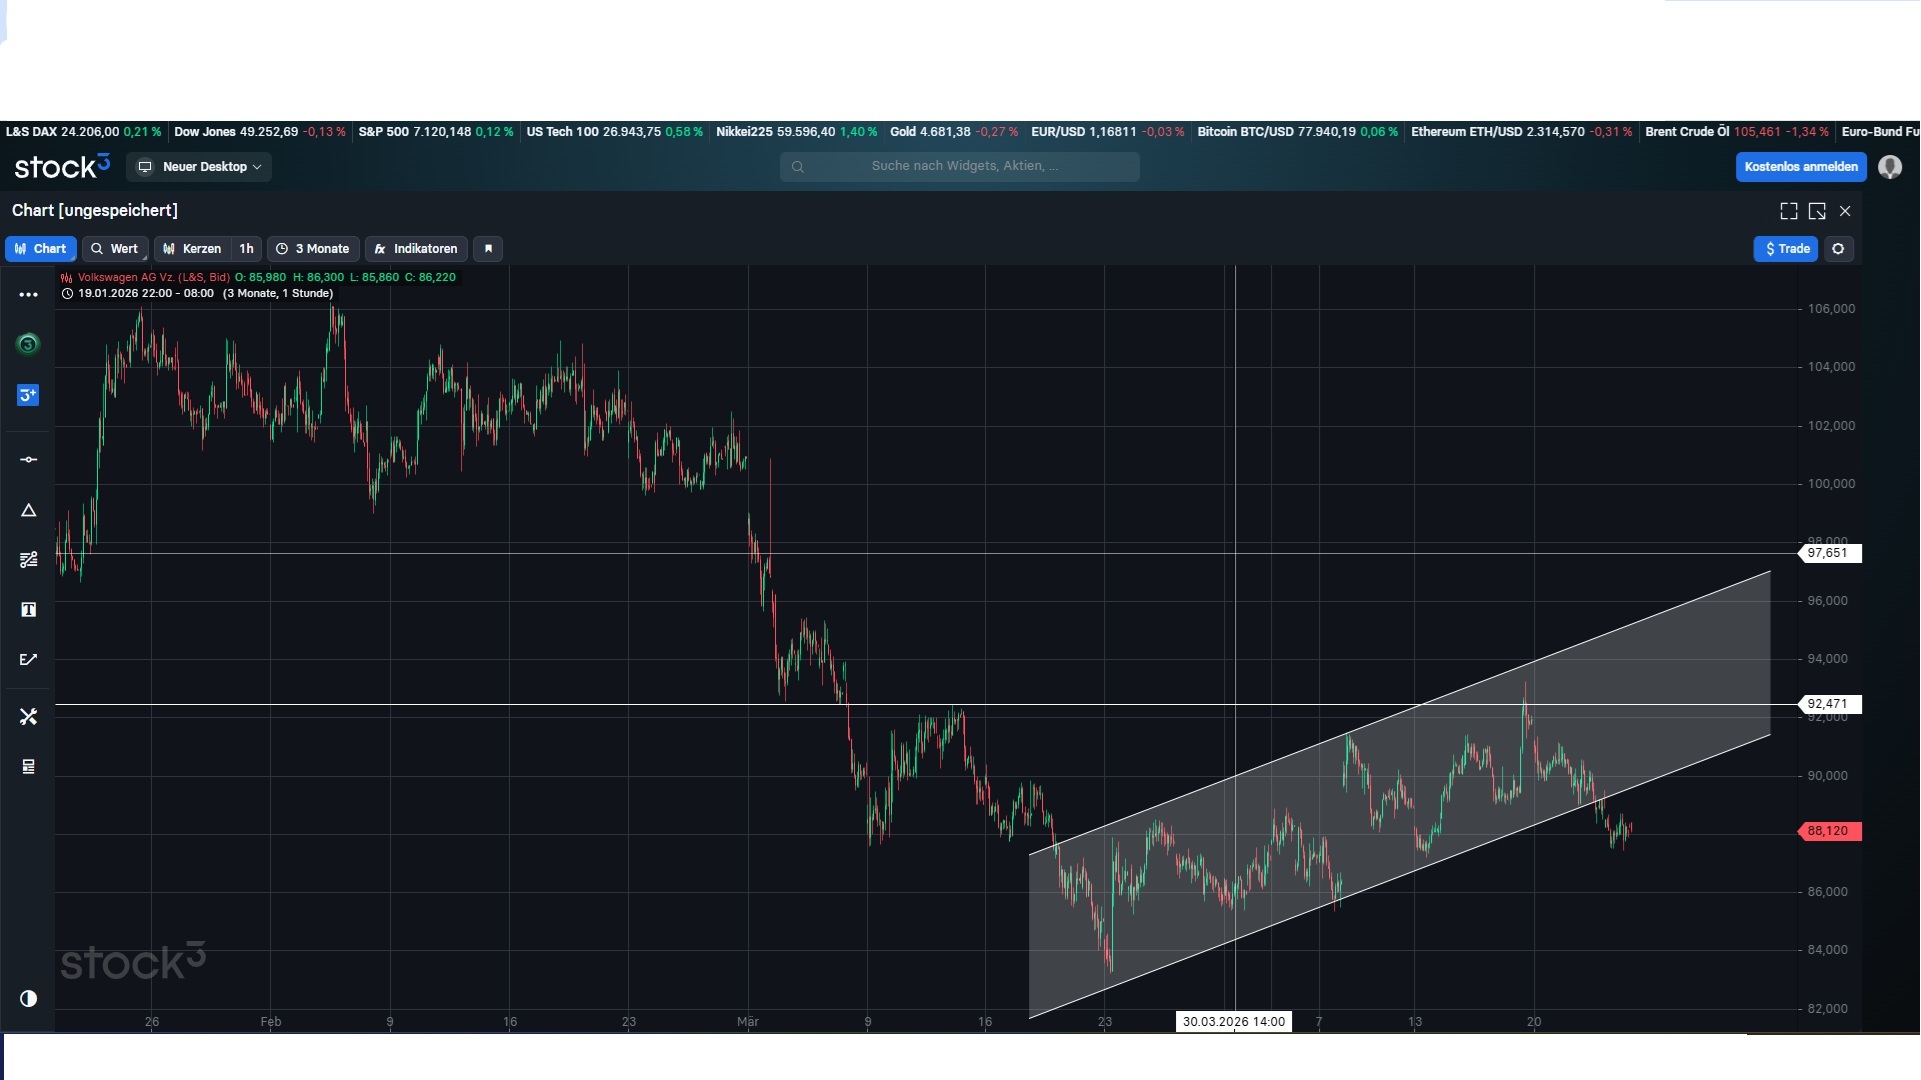Toggle dark/light contrast mode icon
This screenshot has height=1080, width=1921.
[x=28, y=999]
